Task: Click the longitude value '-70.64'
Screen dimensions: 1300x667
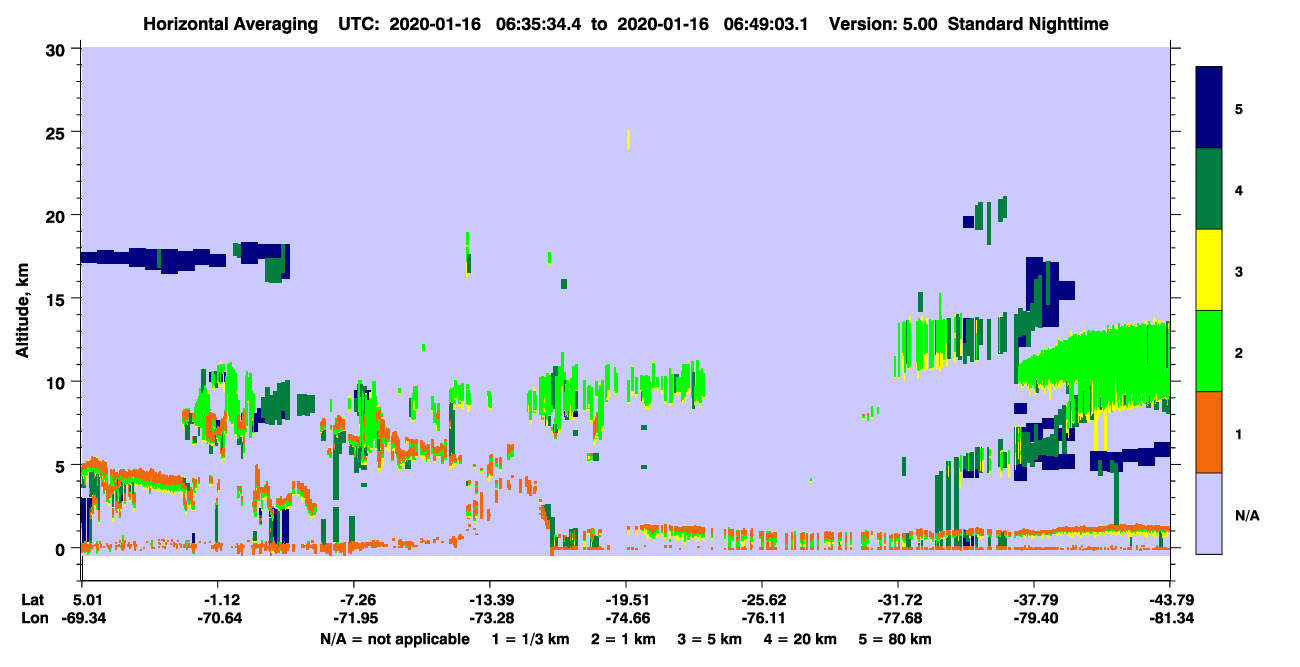Action: click(219, 618)
